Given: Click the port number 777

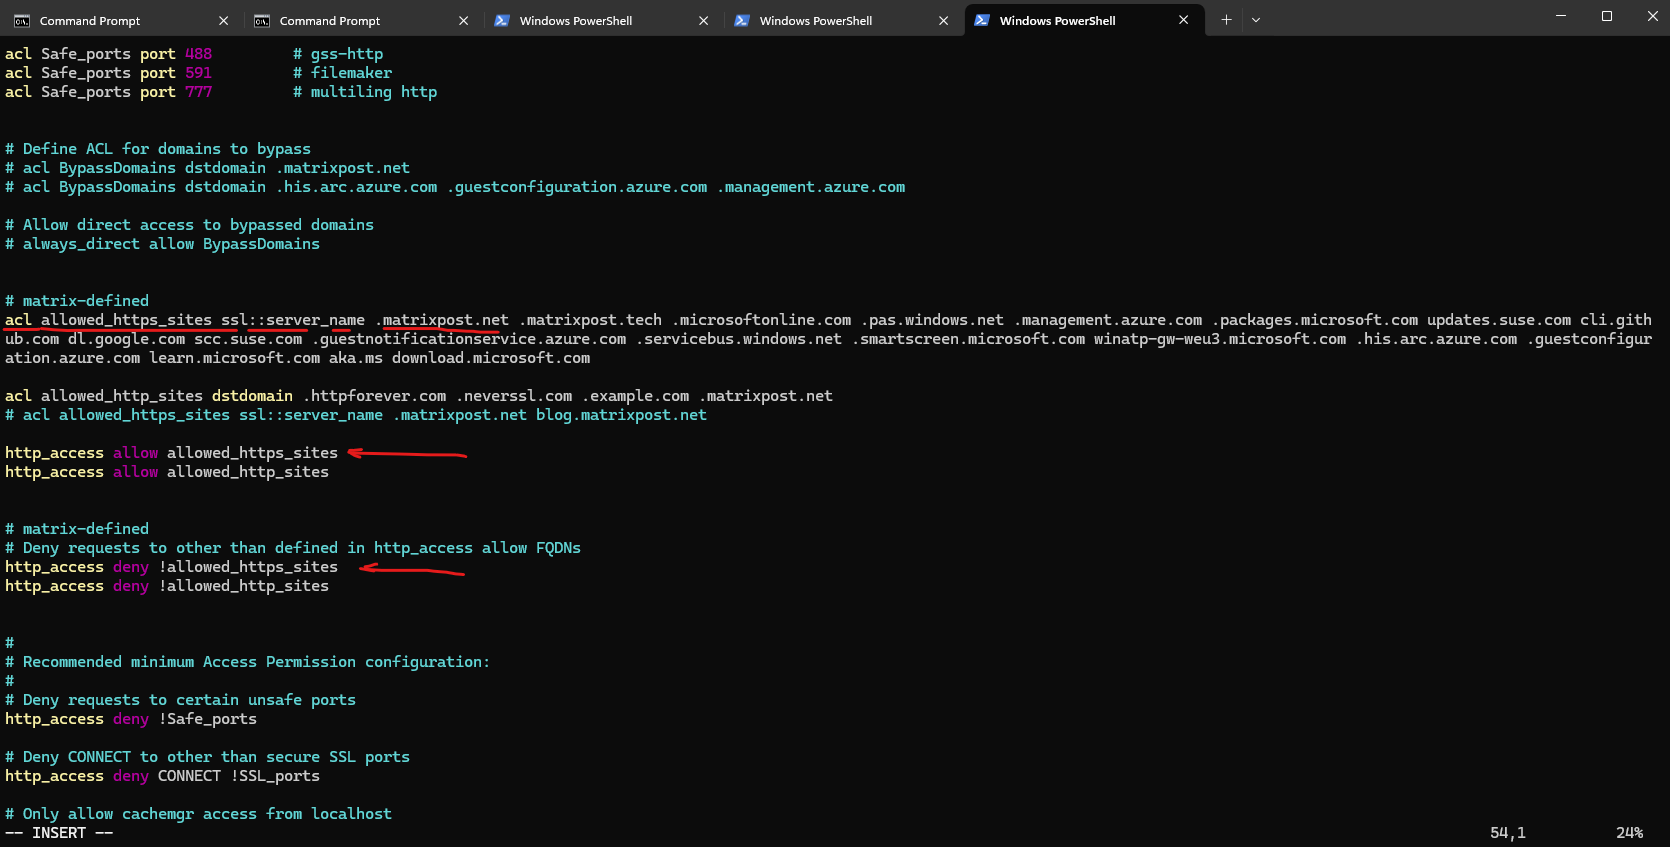Looking at the screenshot, I should pyautogui.click(x=198, y=92).
